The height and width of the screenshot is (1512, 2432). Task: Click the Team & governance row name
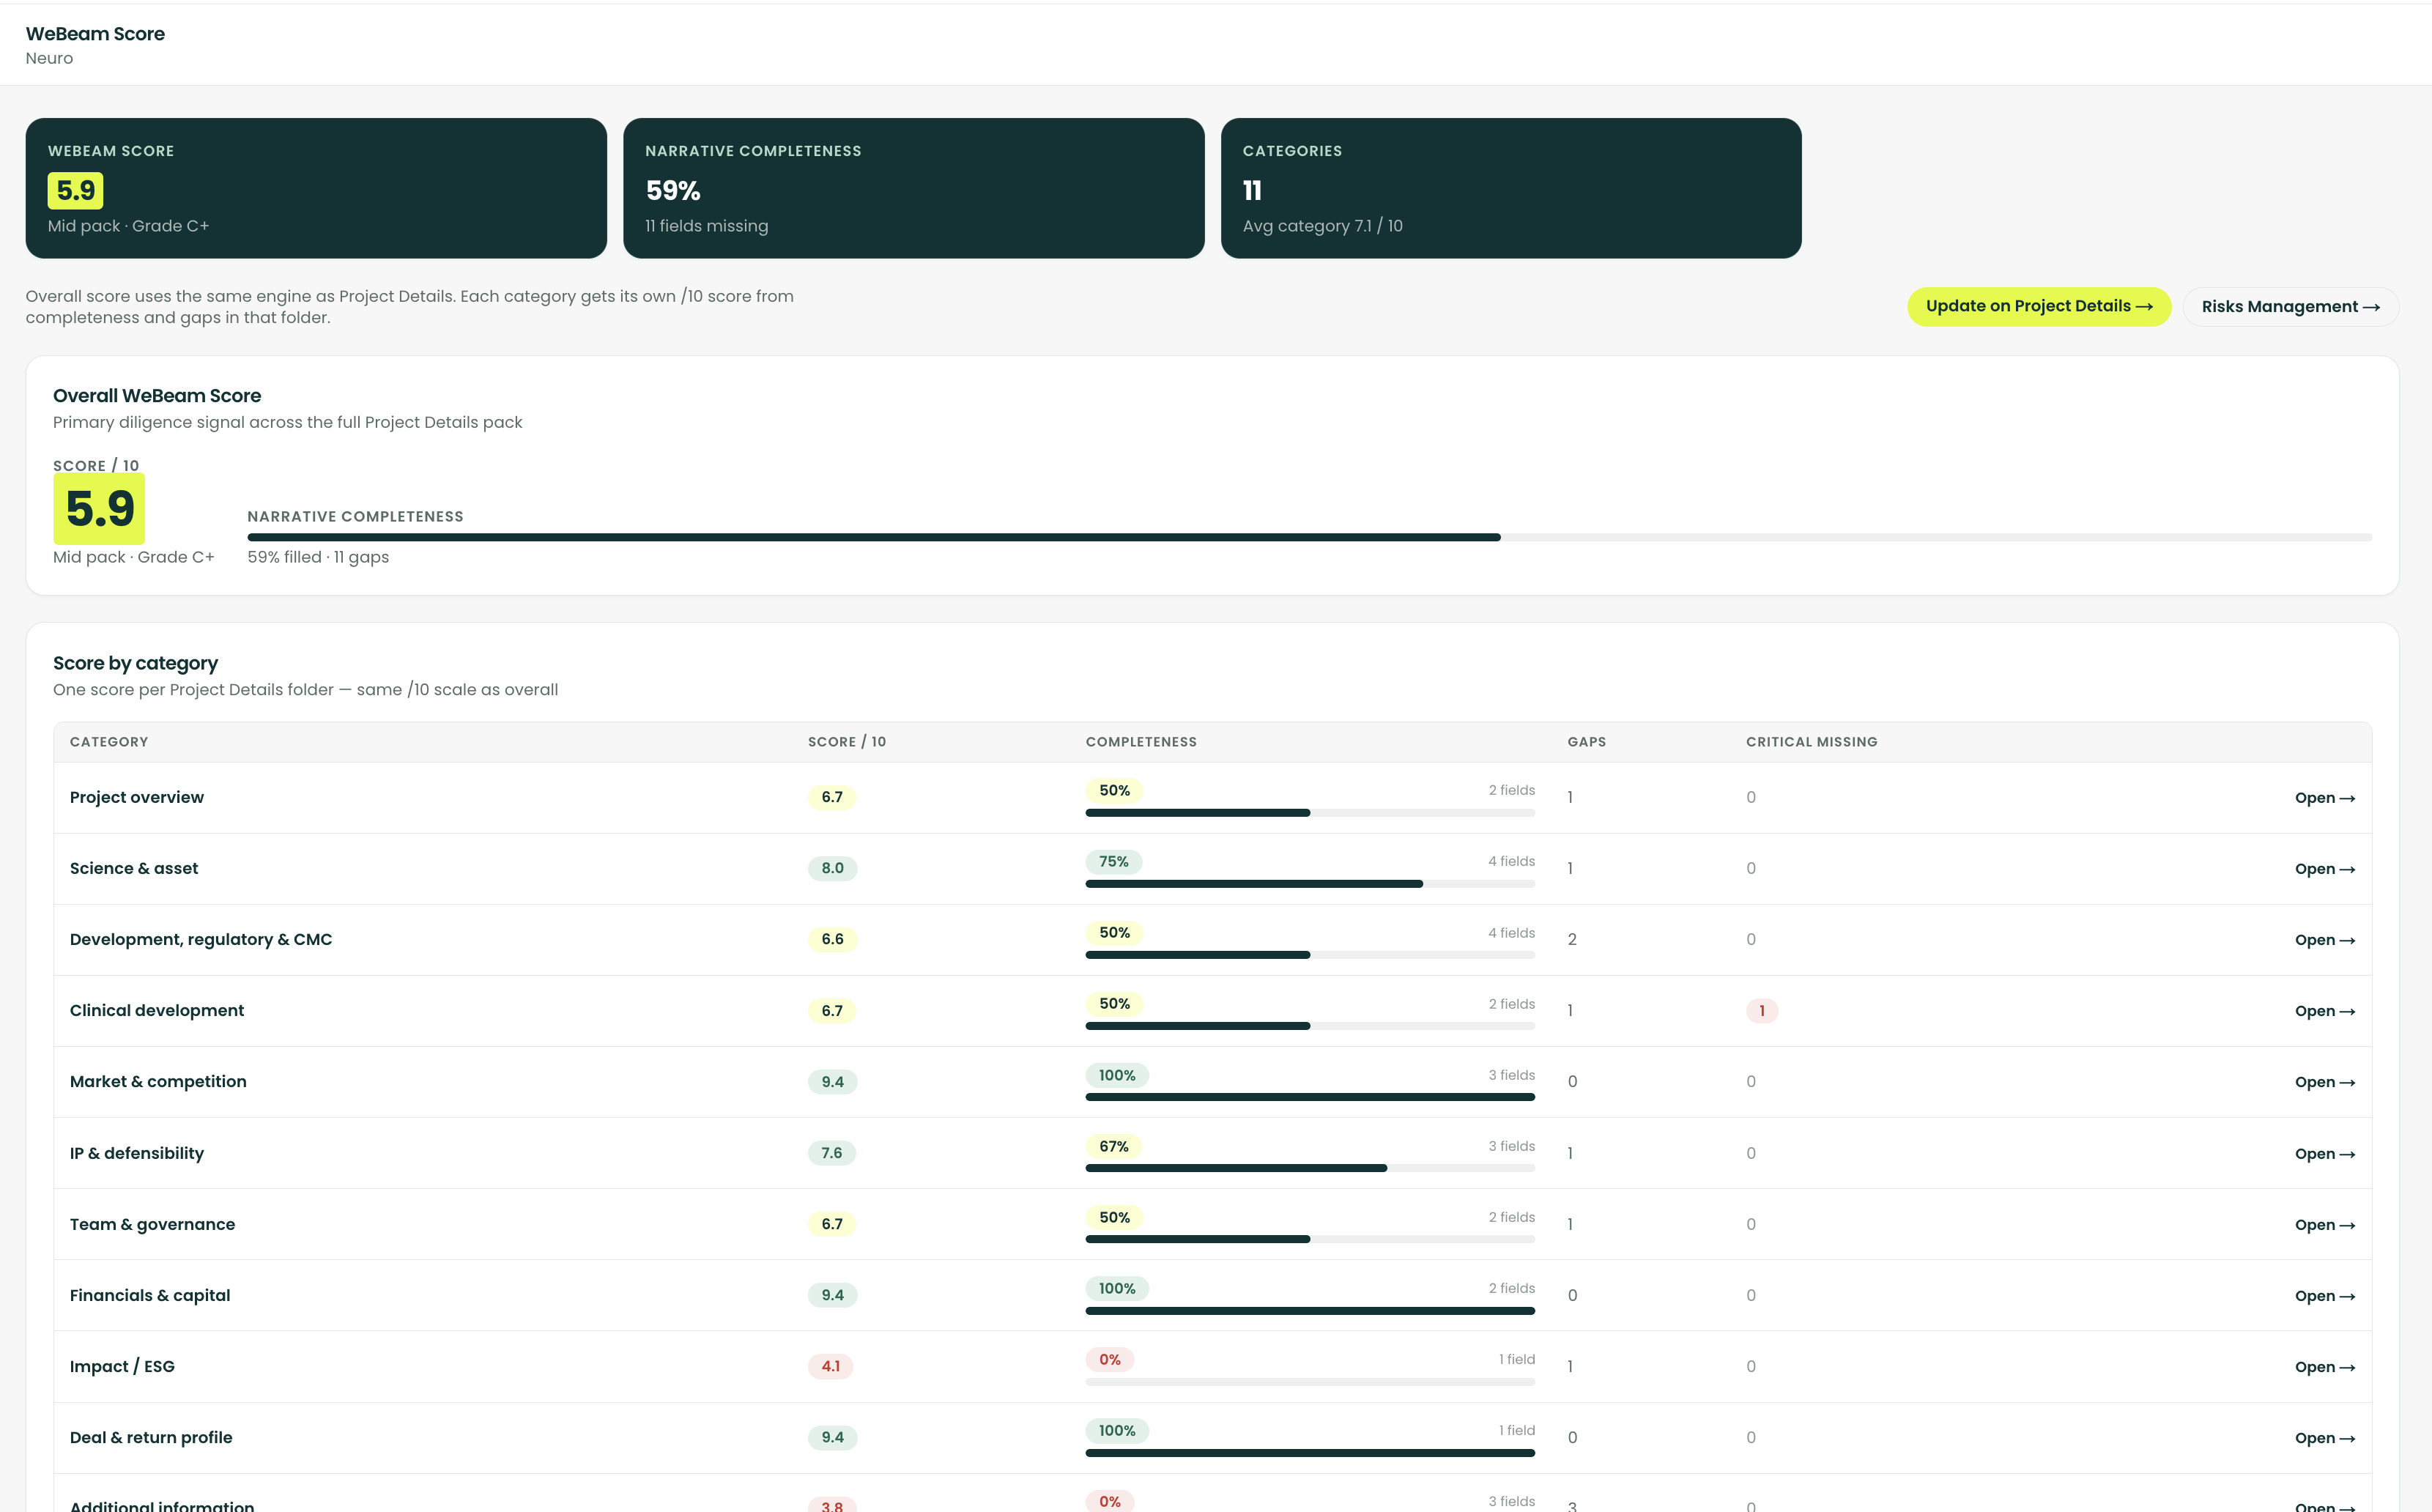[x=152, y=1224]
